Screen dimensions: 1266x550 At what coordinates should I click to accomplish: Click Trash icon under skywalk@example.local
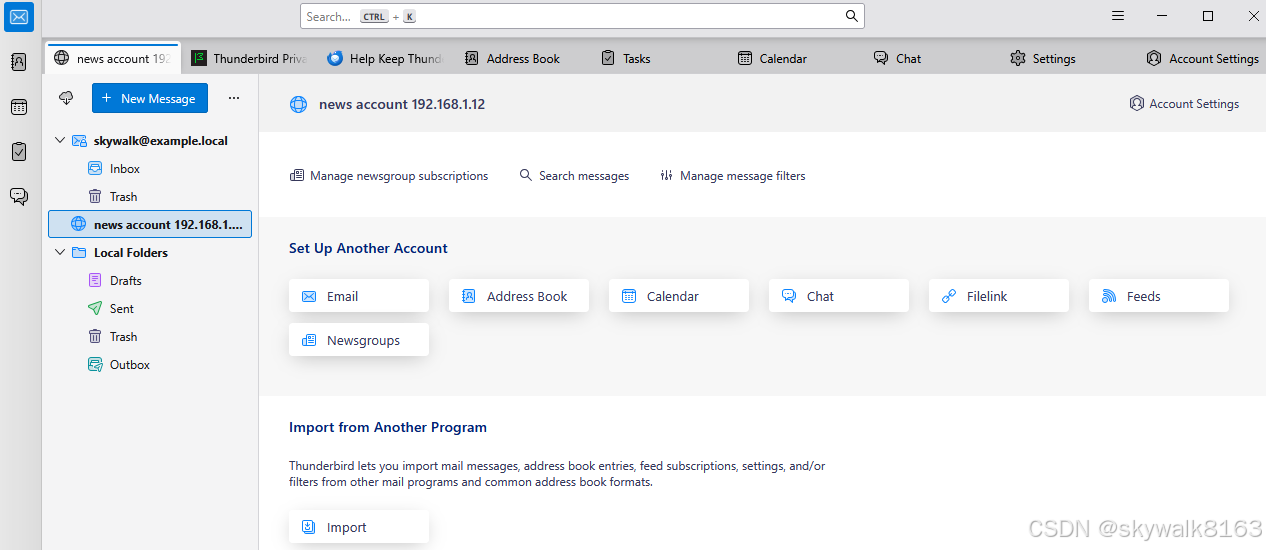tap(95, 197)
